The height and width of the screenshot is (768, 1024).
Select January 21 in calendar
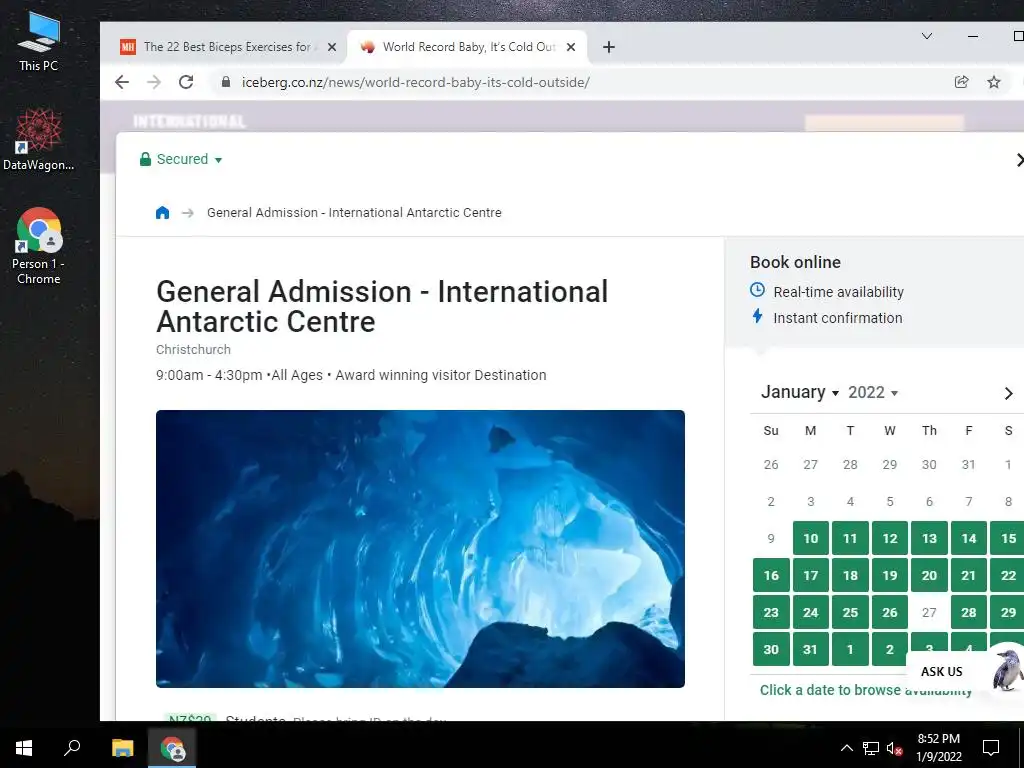click(968, 575)
